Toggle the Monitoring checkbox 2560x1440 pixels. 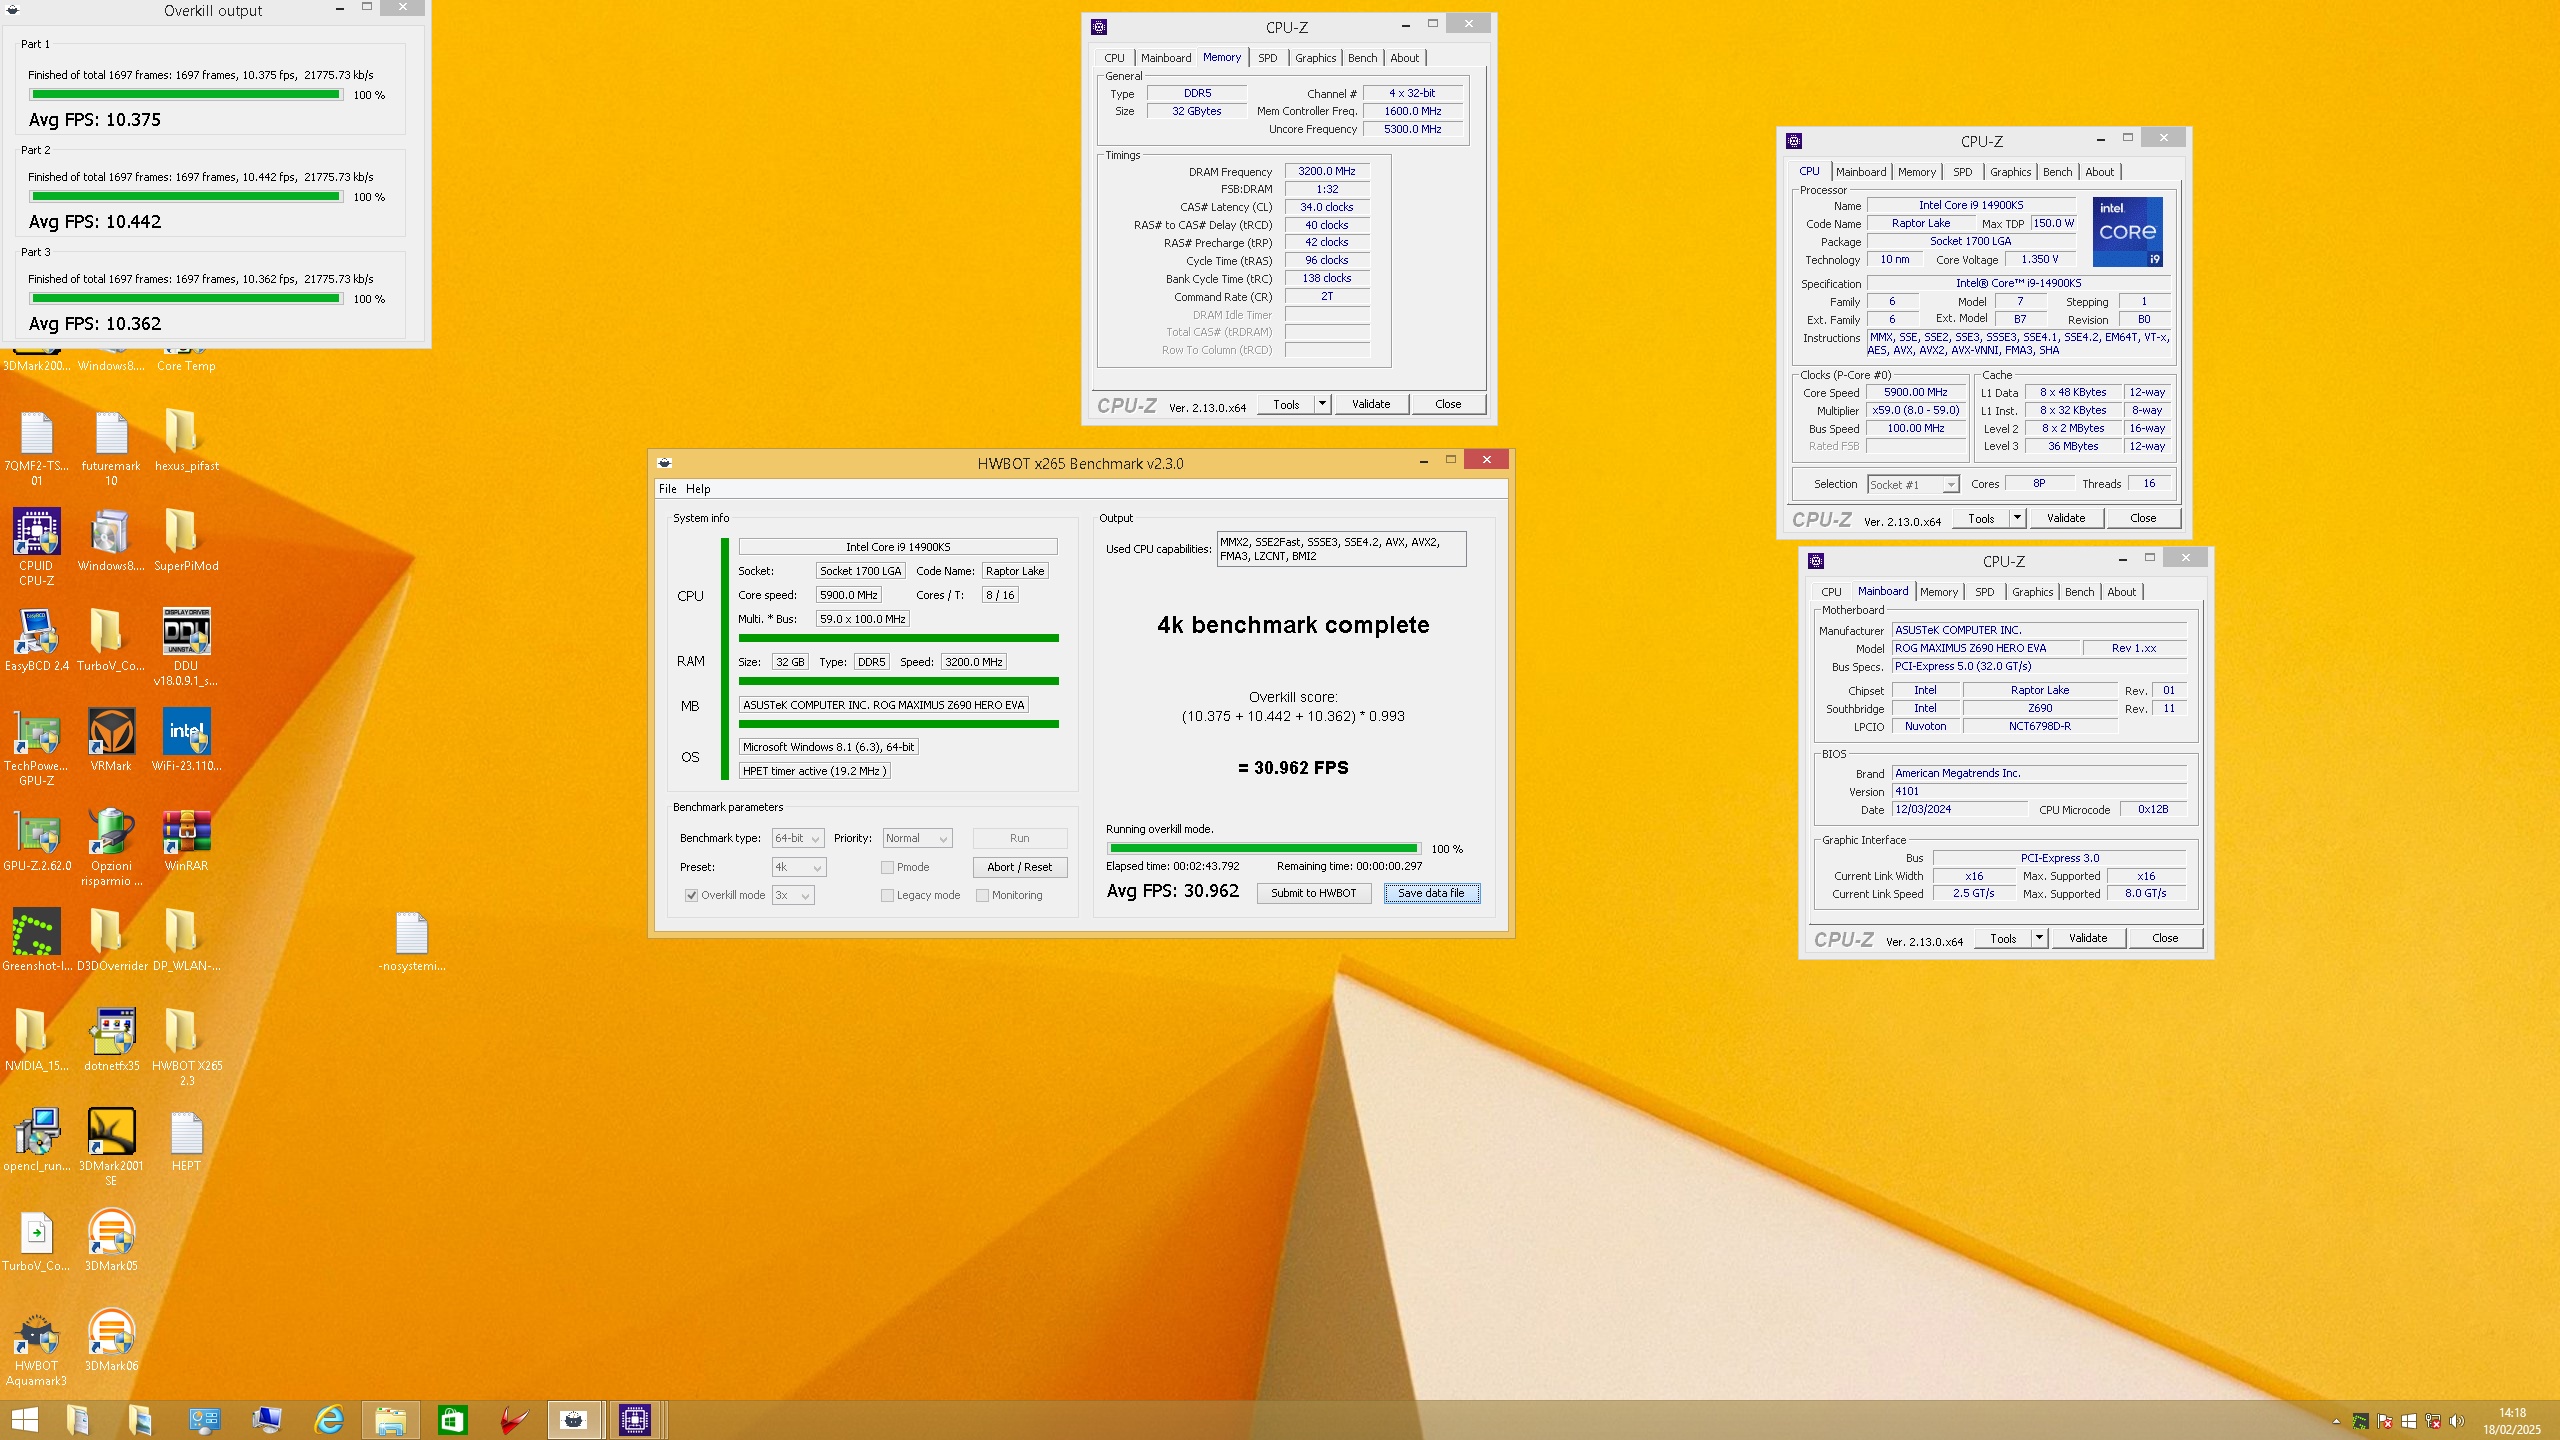[982, 895]
